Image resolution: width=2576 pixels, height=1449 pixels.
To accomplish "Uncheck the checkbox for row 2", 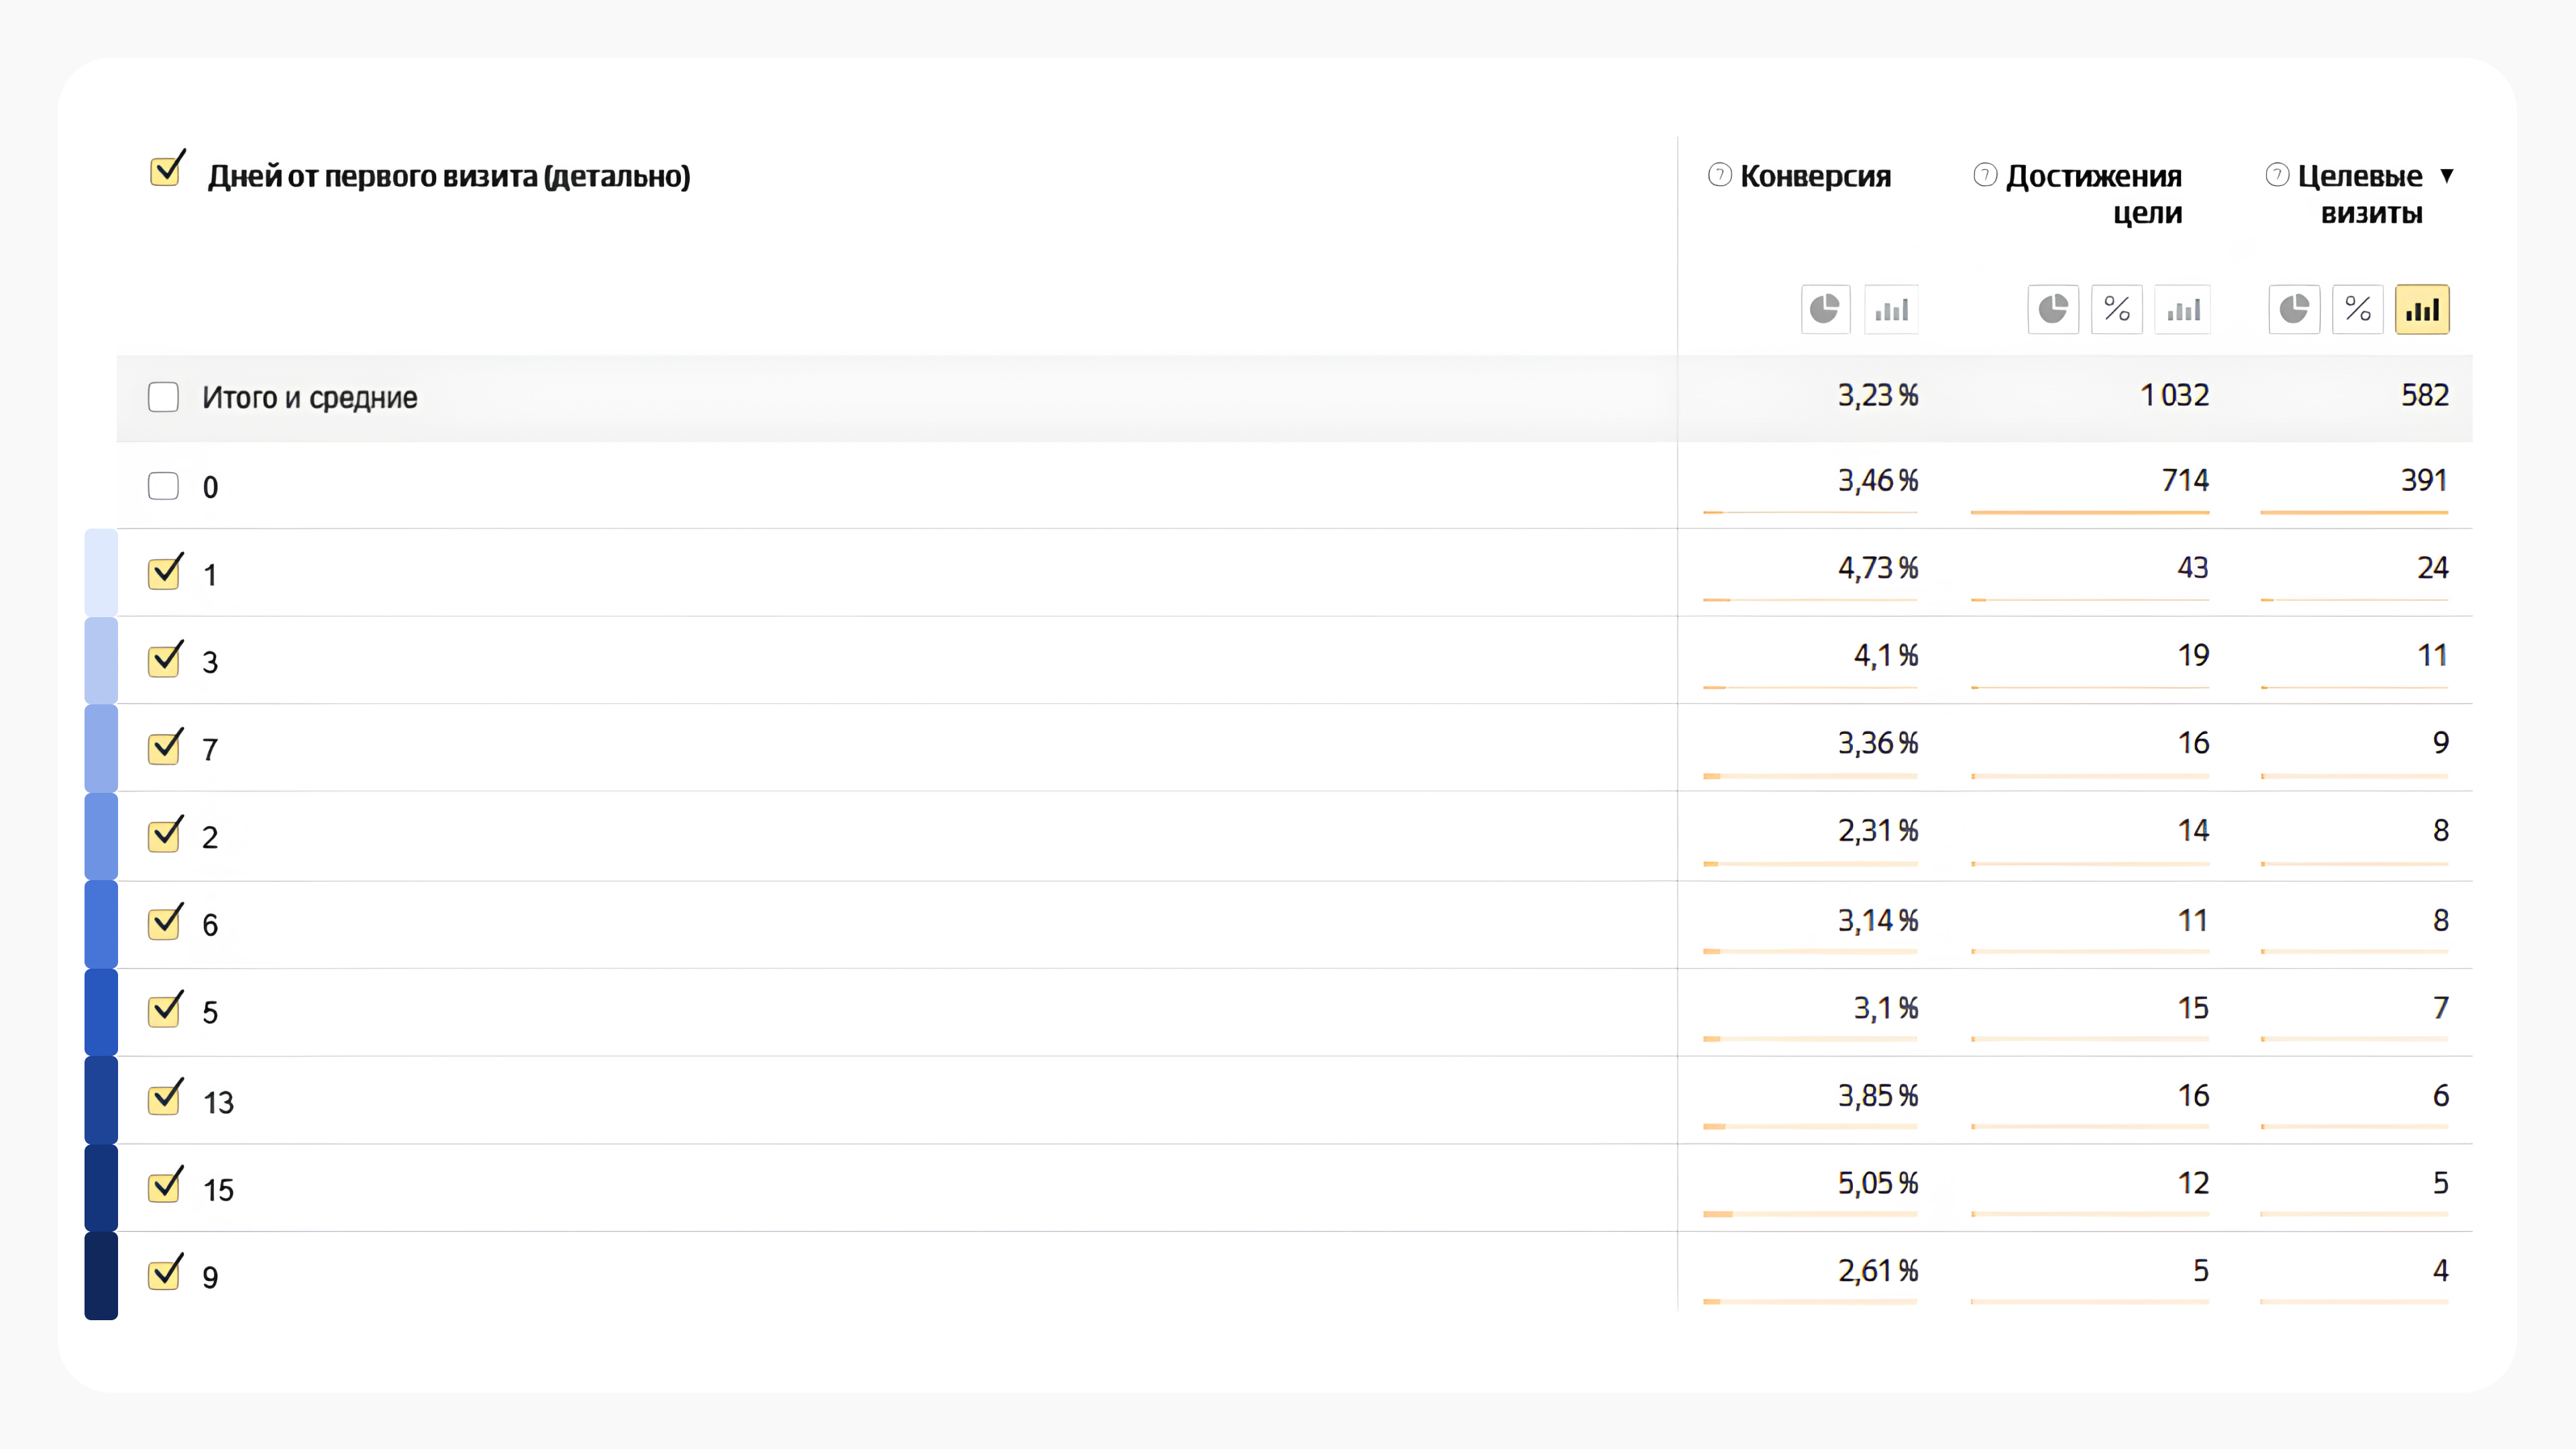I will 165,834.
